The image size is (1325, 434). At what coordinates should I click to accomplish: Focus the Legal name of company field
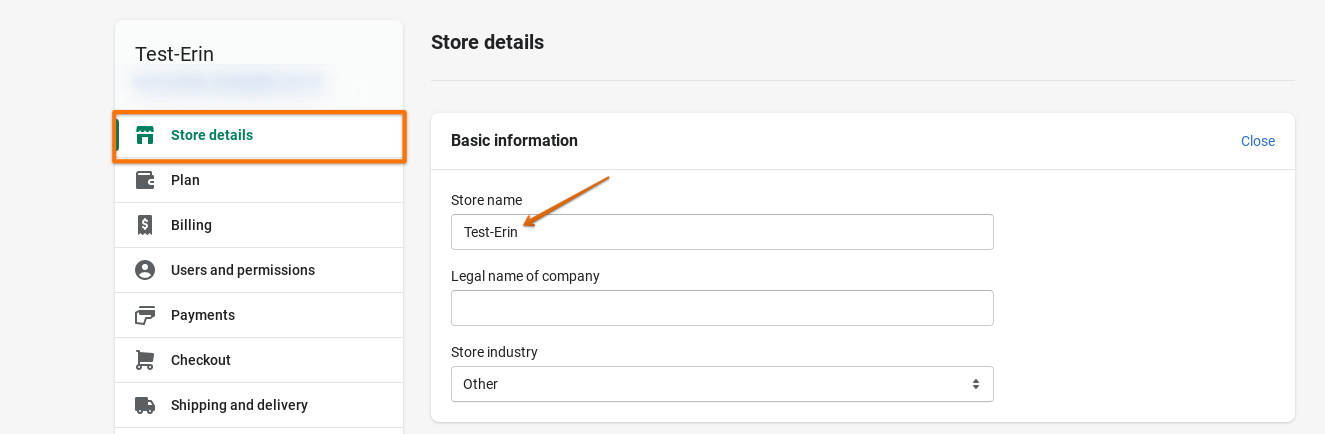click(x=722, y=308)
